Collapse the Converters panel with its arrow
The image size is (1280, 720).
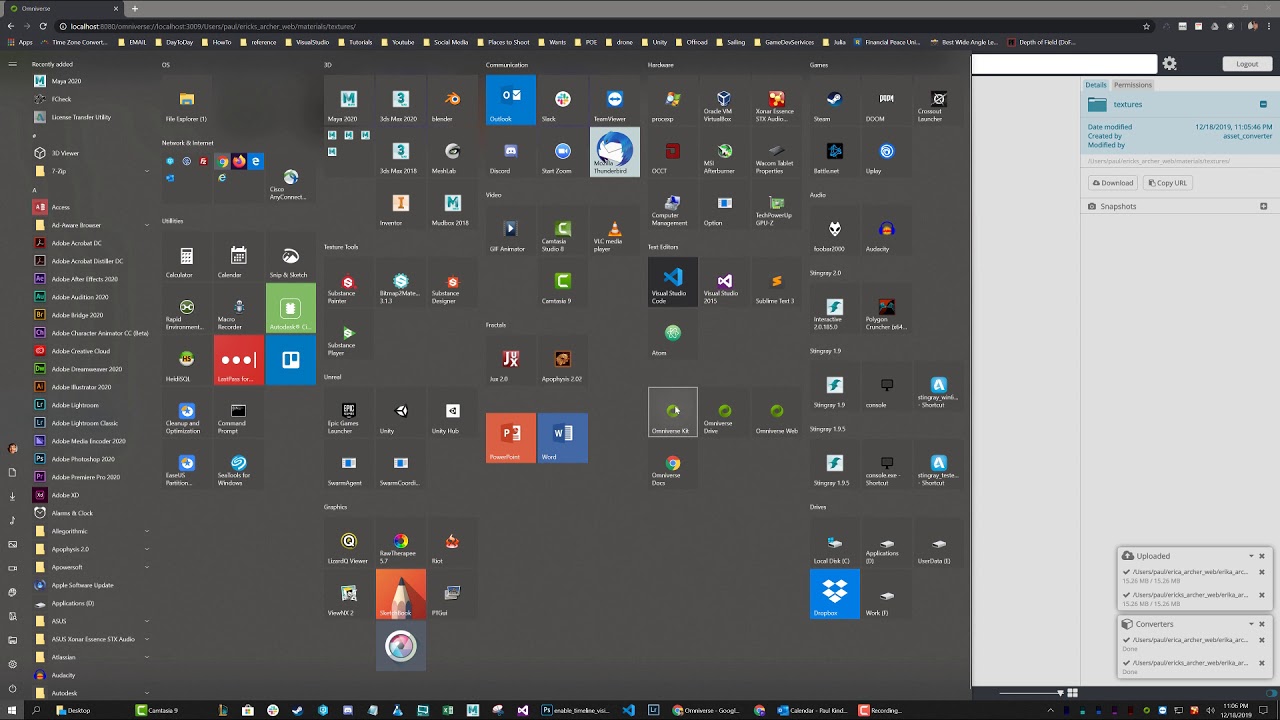pyautogui.click(x=1250, y=624)
